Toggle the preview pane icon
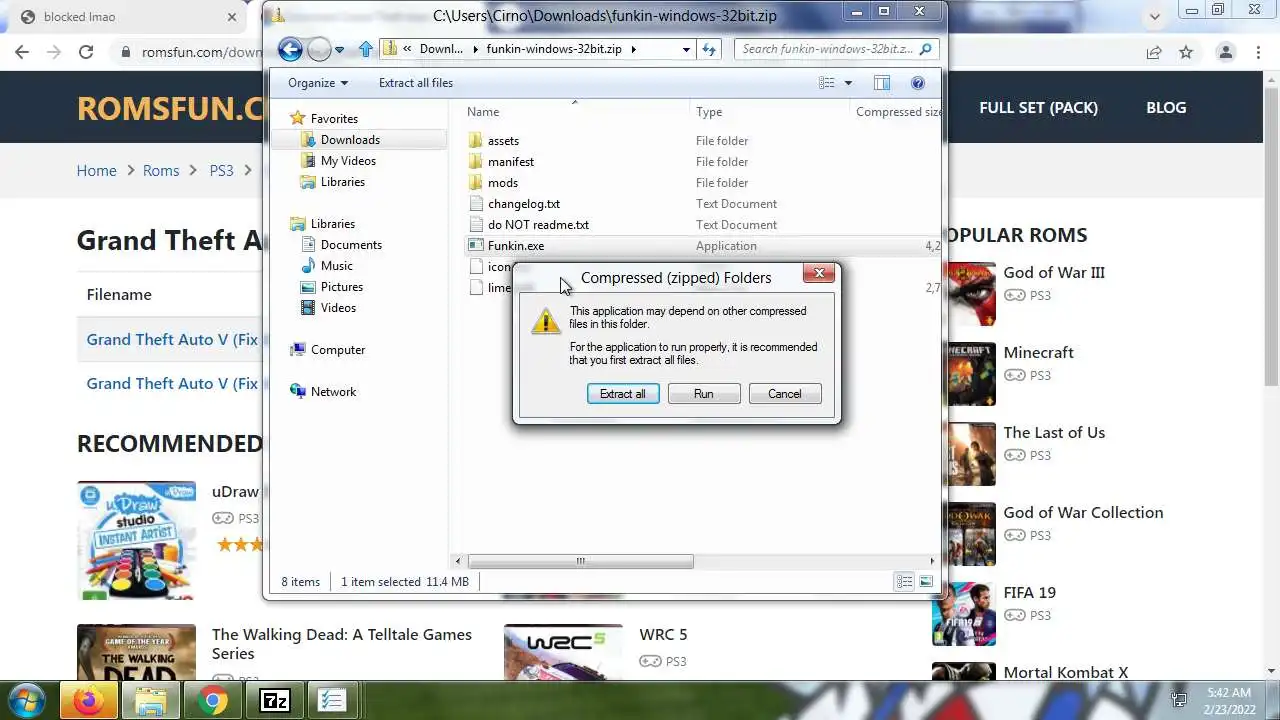This screenshot has height=720, width=1280. click(882, 83)
